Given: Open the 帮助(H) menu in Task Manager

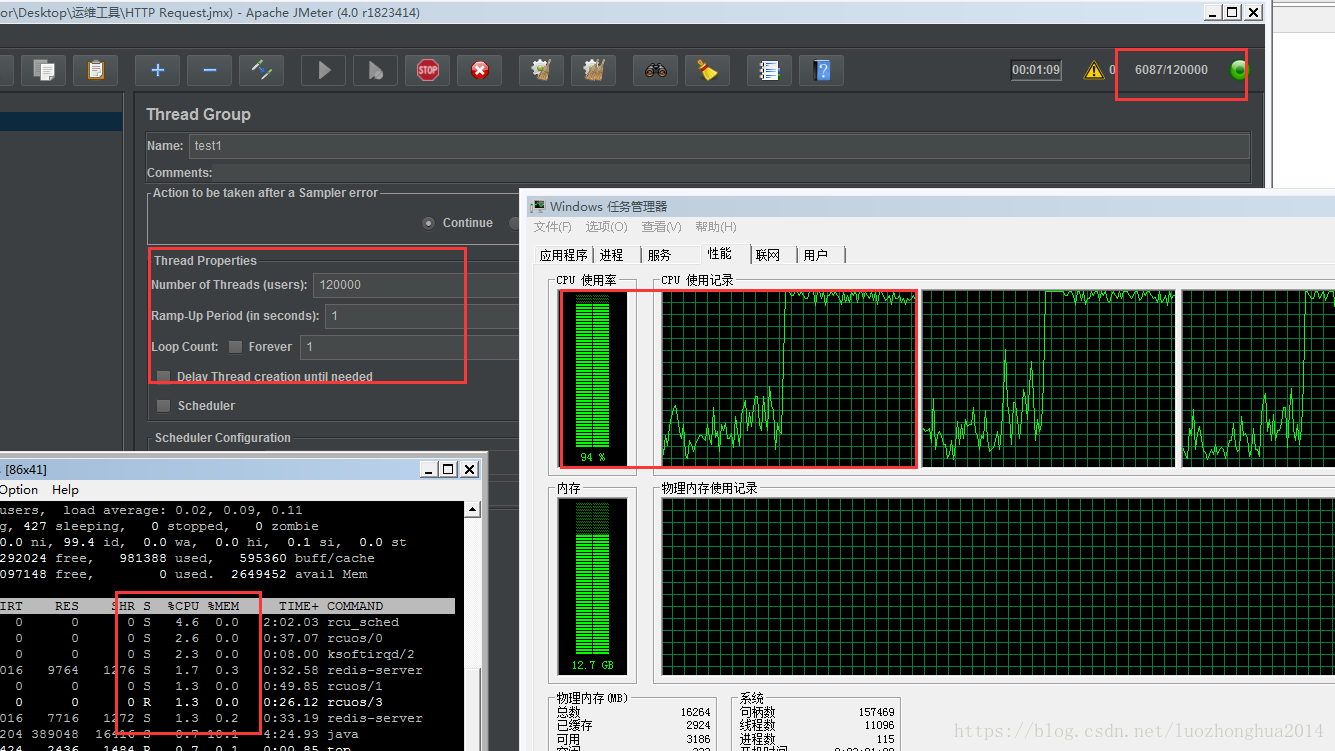Looking at the screenshot, I should coord(715,227).
